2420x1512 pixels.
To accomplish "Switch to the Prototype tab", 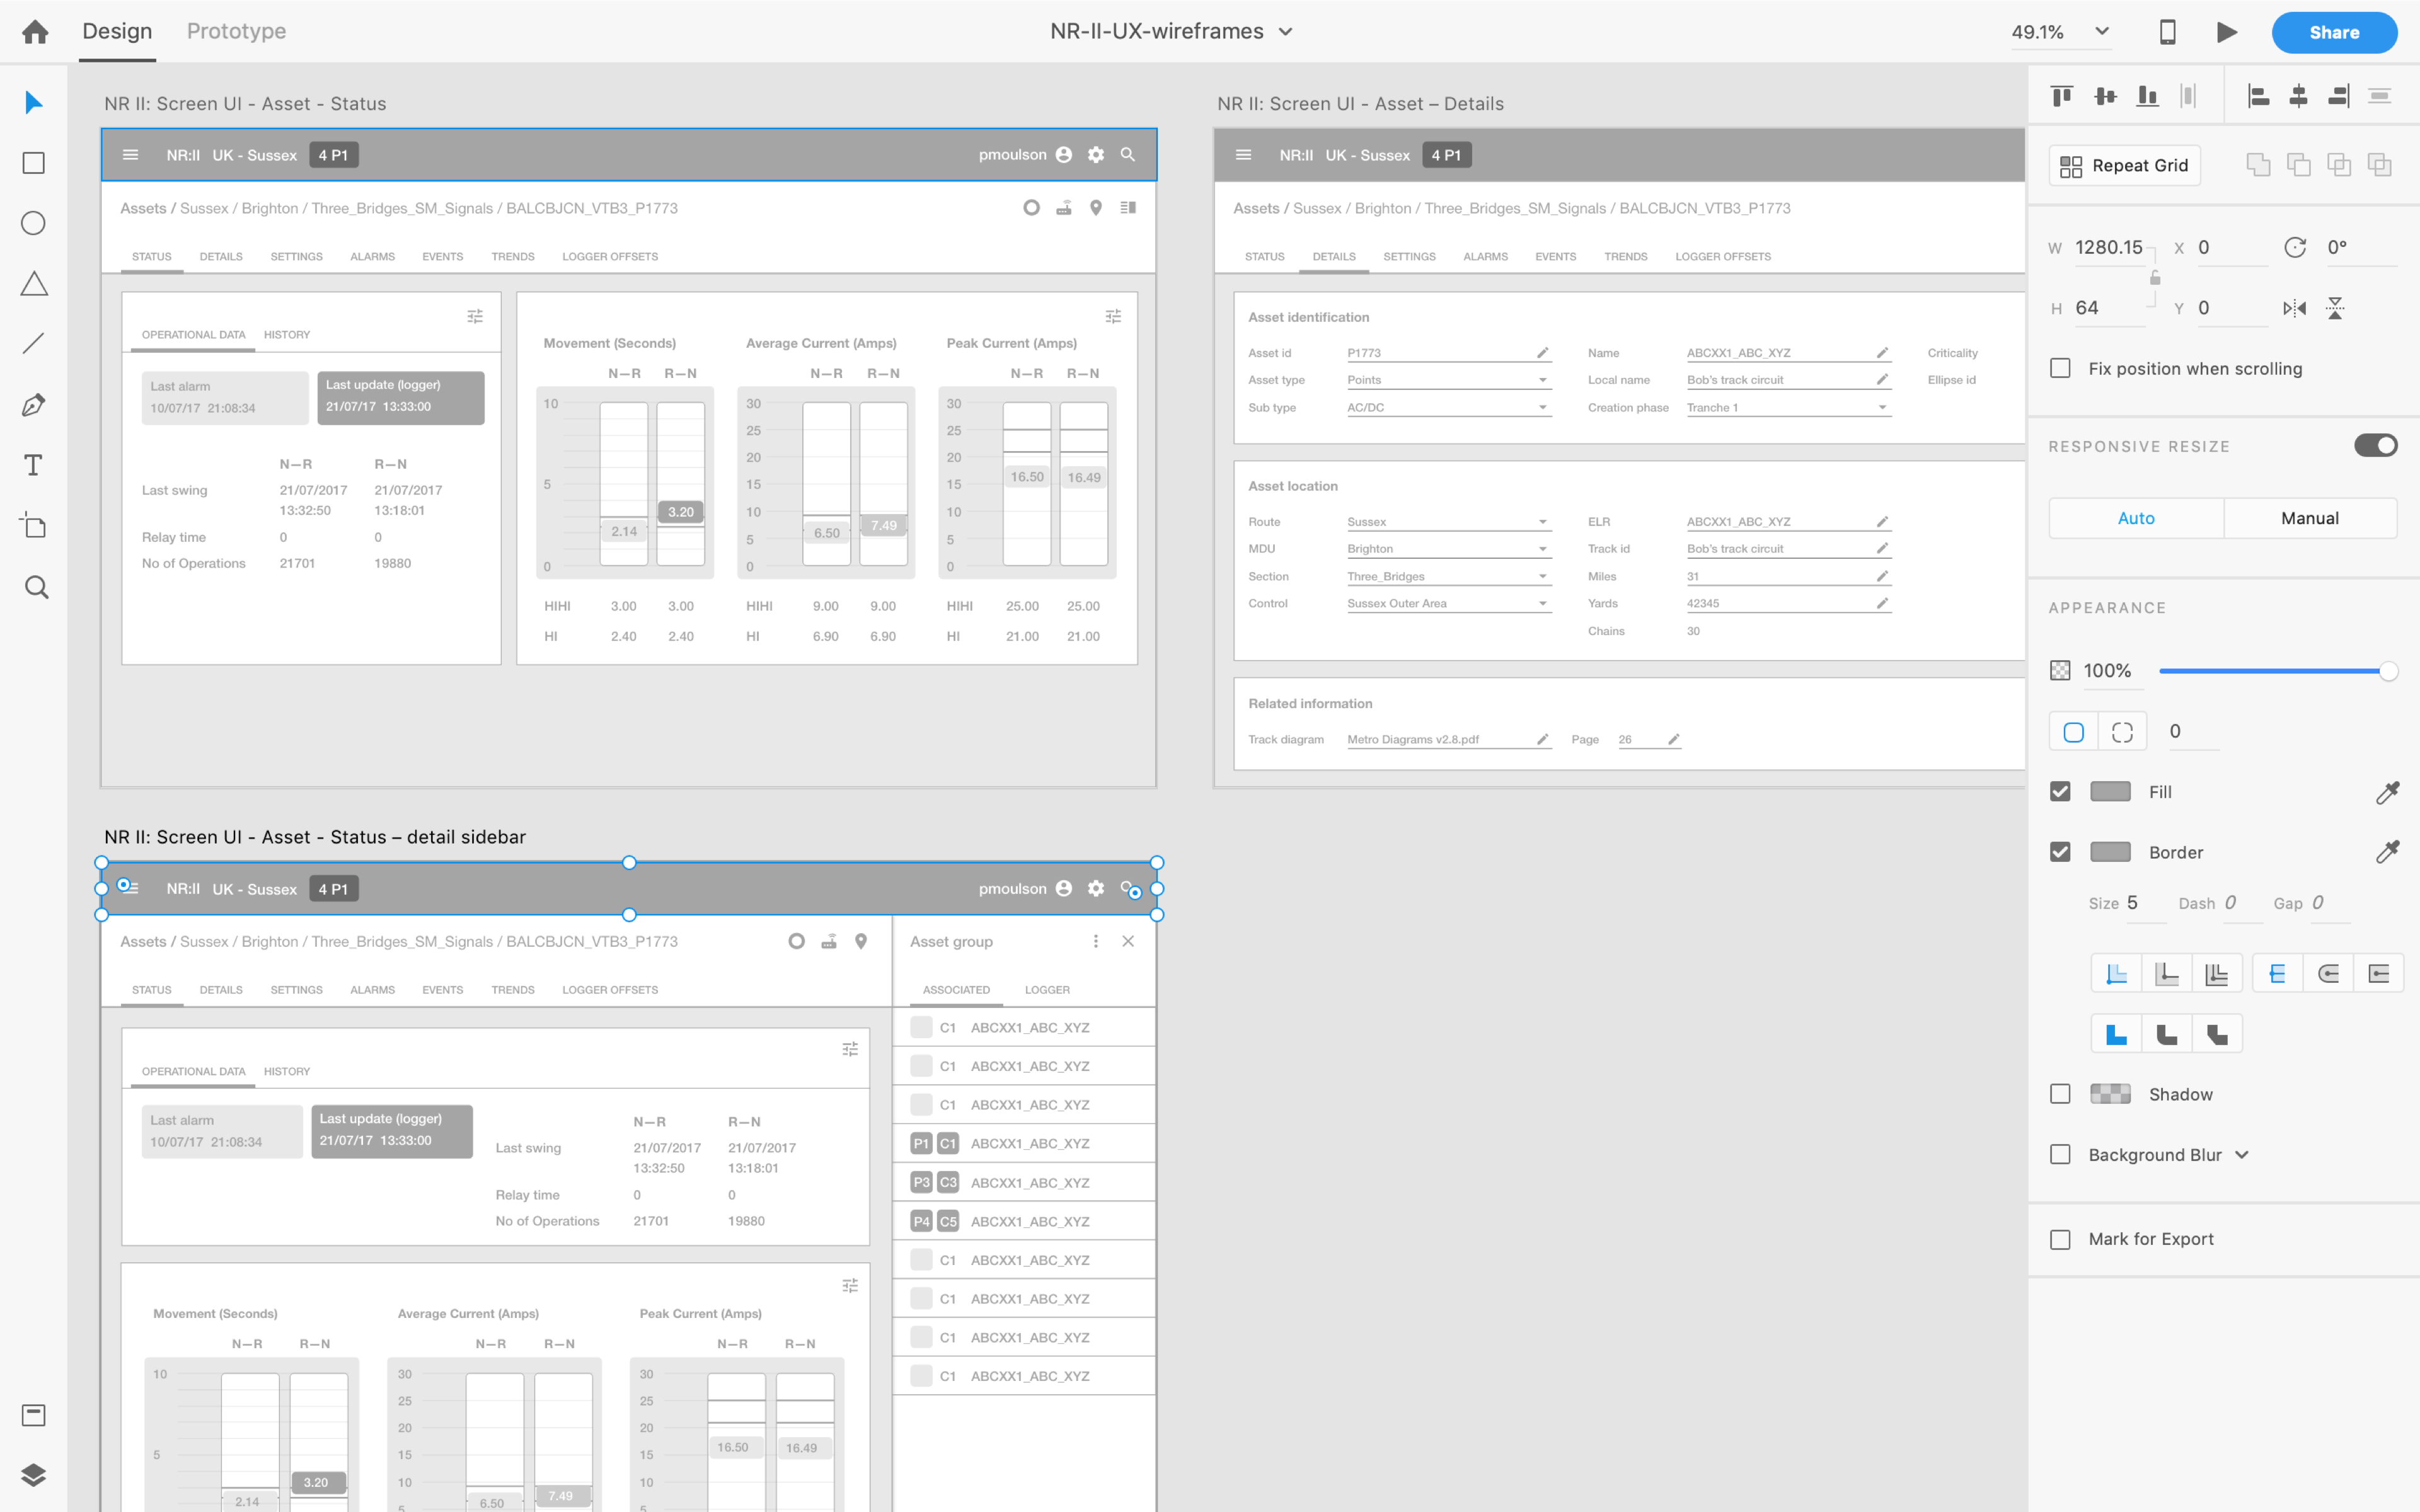I will (236, 31).
